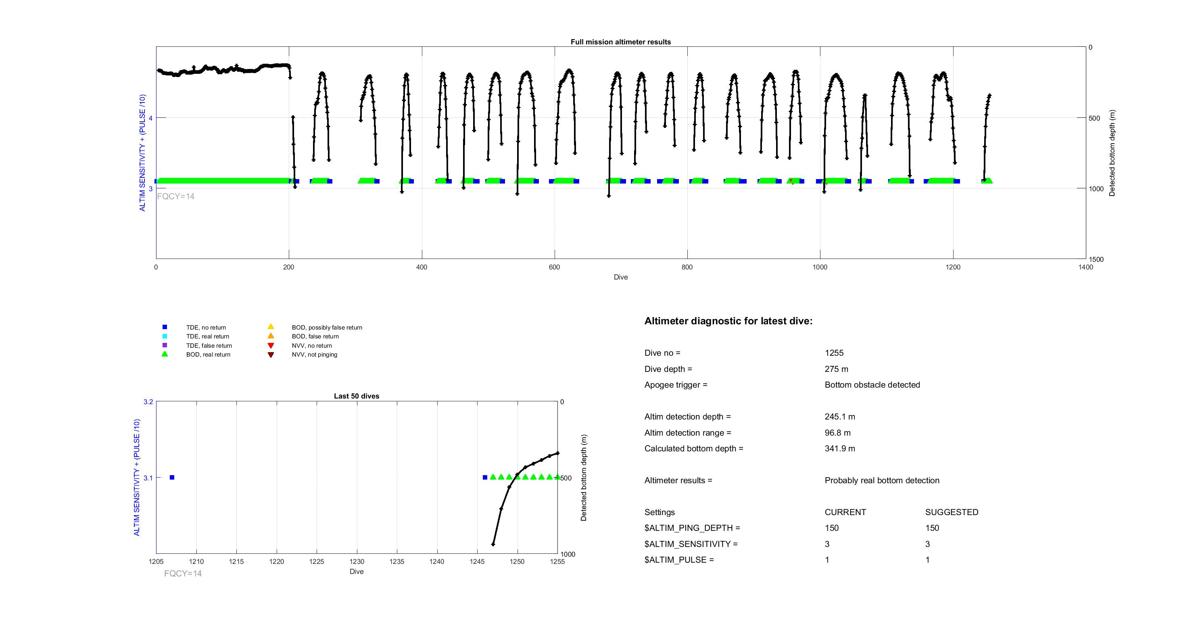
Task: Click the x-axis tick label 1245 on the last 50 dives chart
Action: (477, 563)
